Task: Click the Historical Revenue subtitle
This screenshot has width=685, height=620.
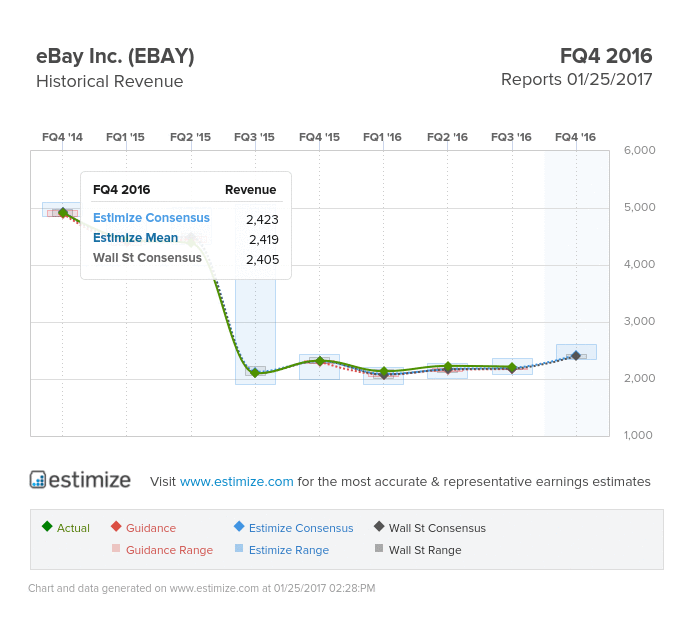Action: pos(110,81)
